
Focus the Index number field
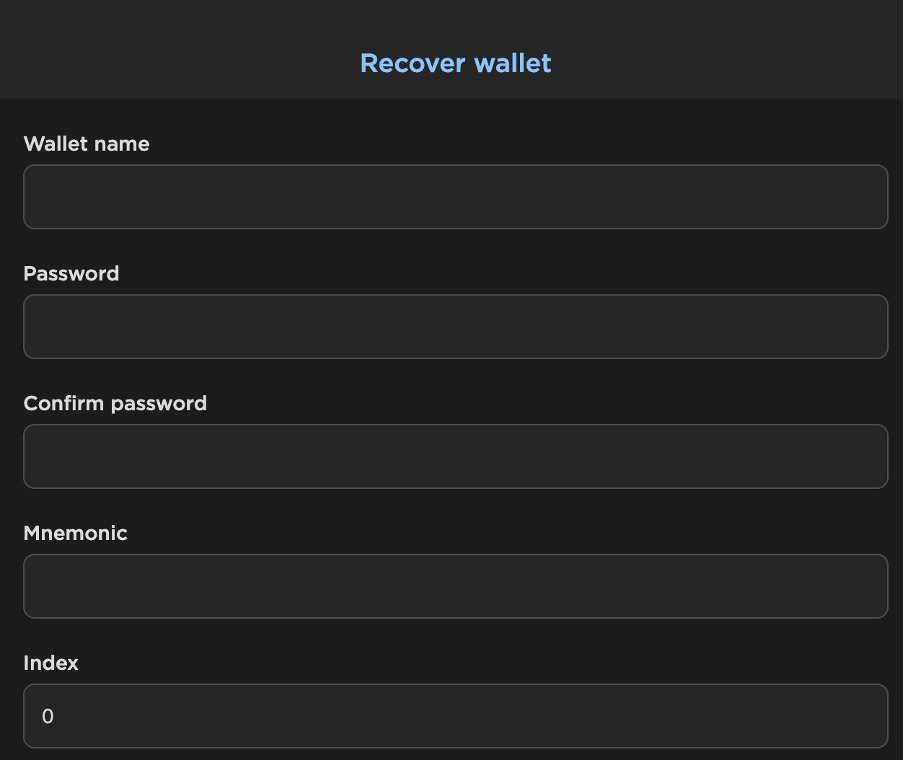pos(455,716)
